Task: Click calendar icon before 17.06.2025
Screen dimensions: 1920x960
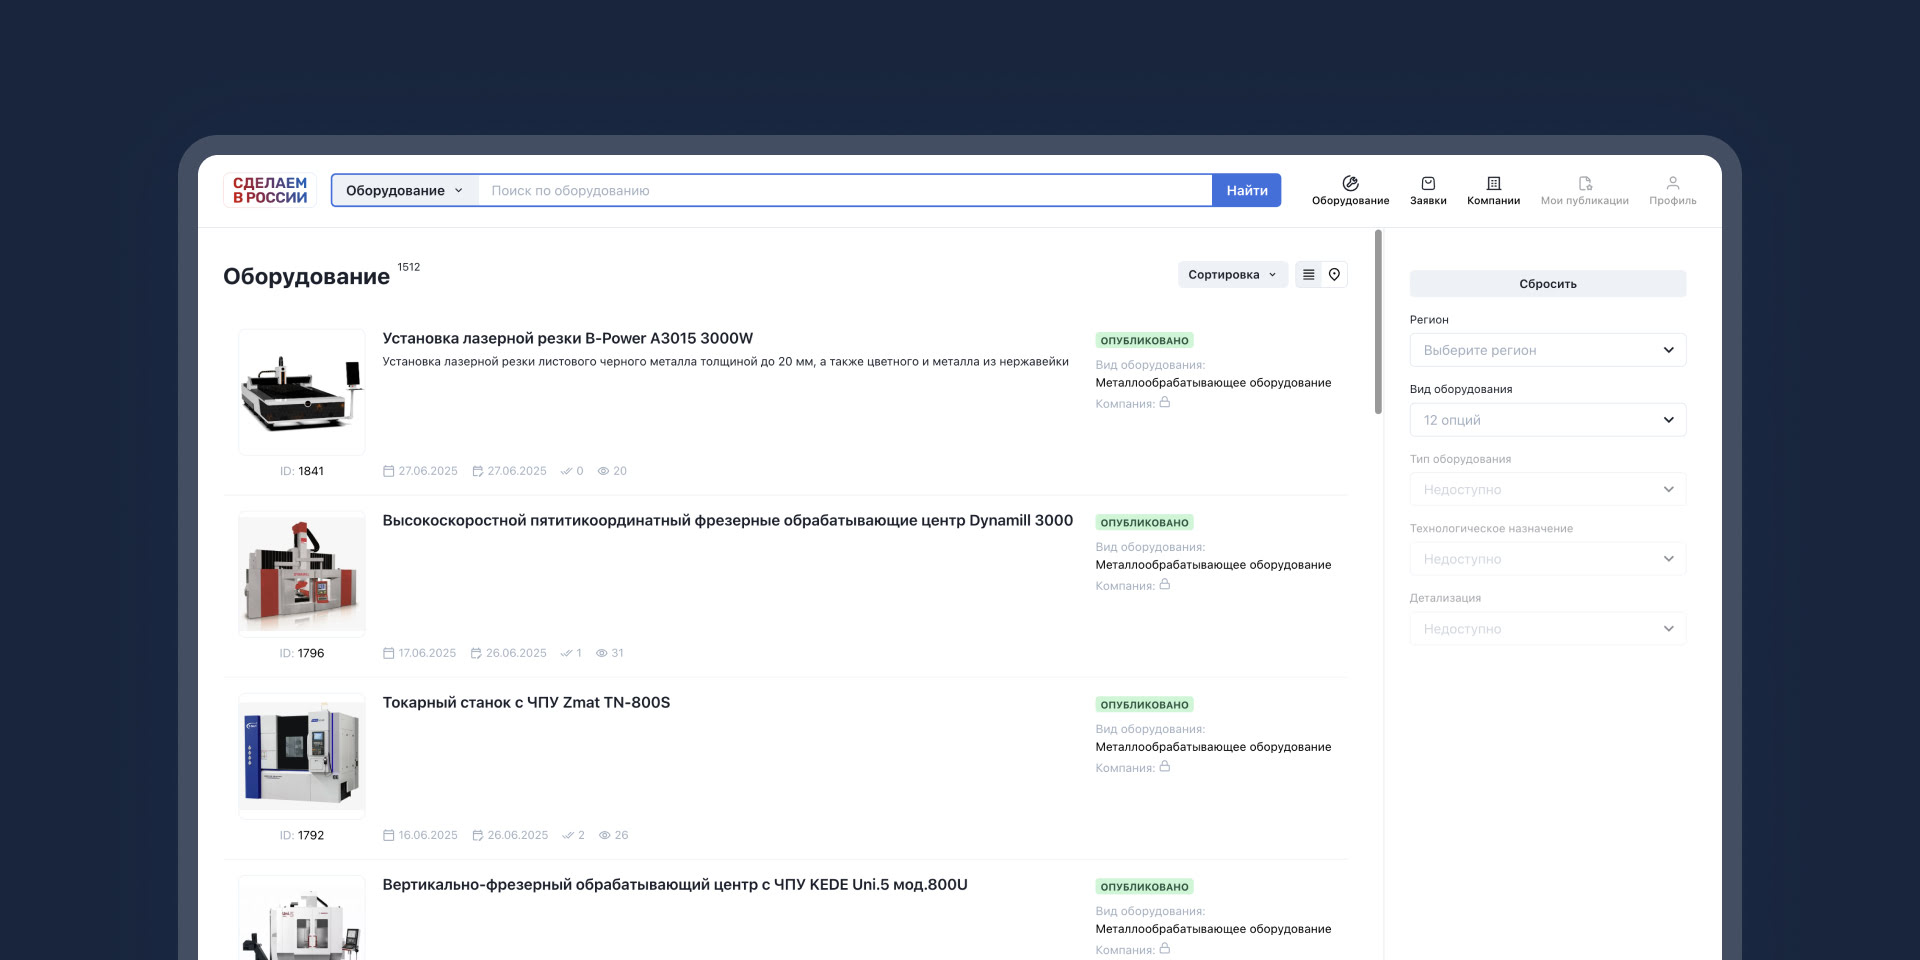Action: point(389,653)
